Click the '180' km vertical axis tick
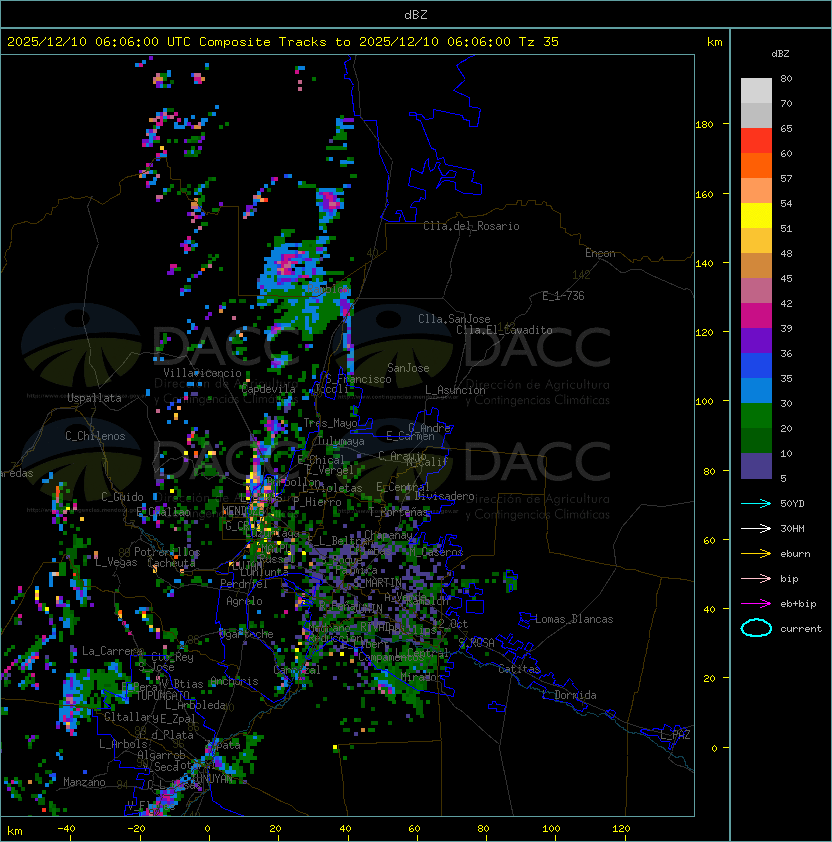Screen dimensions: 832x842 pos(704,125)
